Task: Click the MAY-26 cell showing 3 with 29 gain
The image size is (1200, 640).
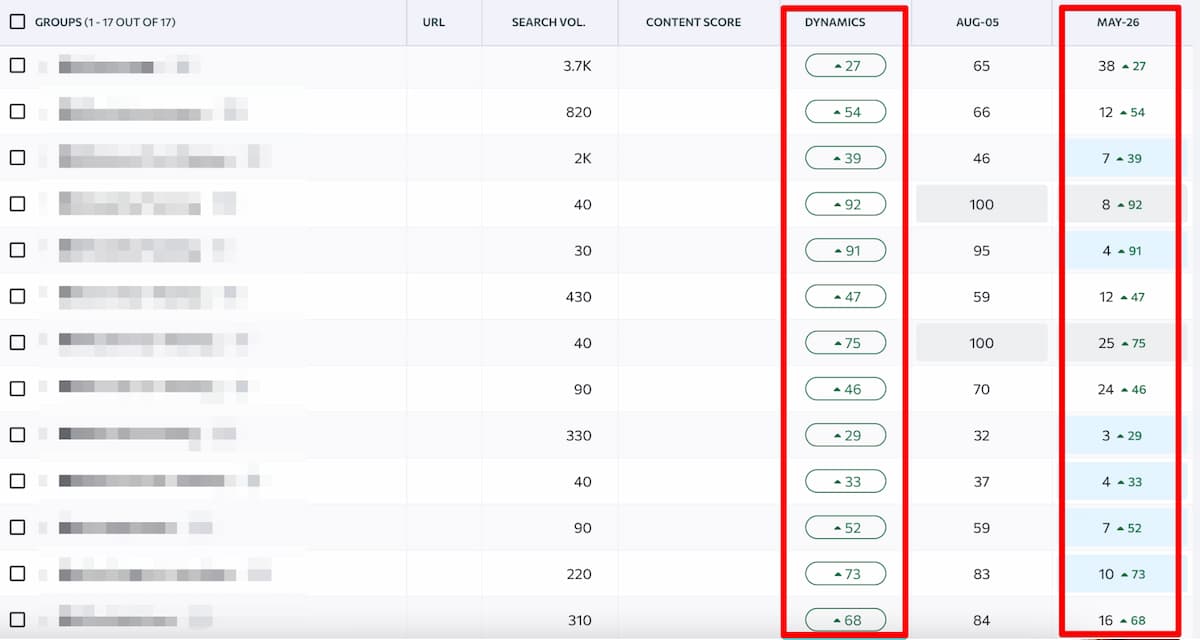Action: [x=1120, y=435]
